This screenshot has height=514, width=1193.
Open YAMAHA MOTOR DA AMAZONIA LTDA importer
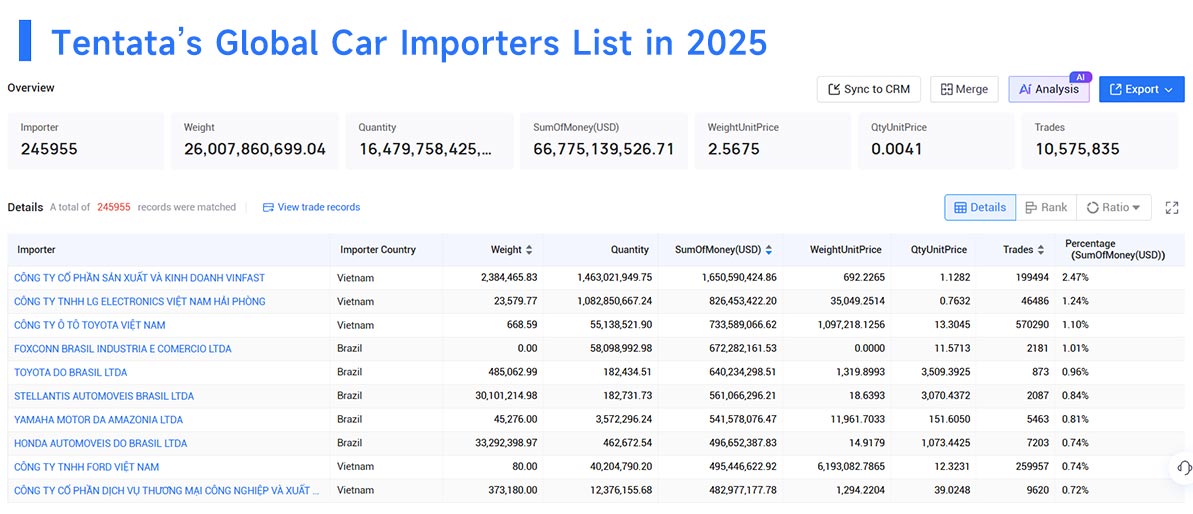(x=98, y=419)
